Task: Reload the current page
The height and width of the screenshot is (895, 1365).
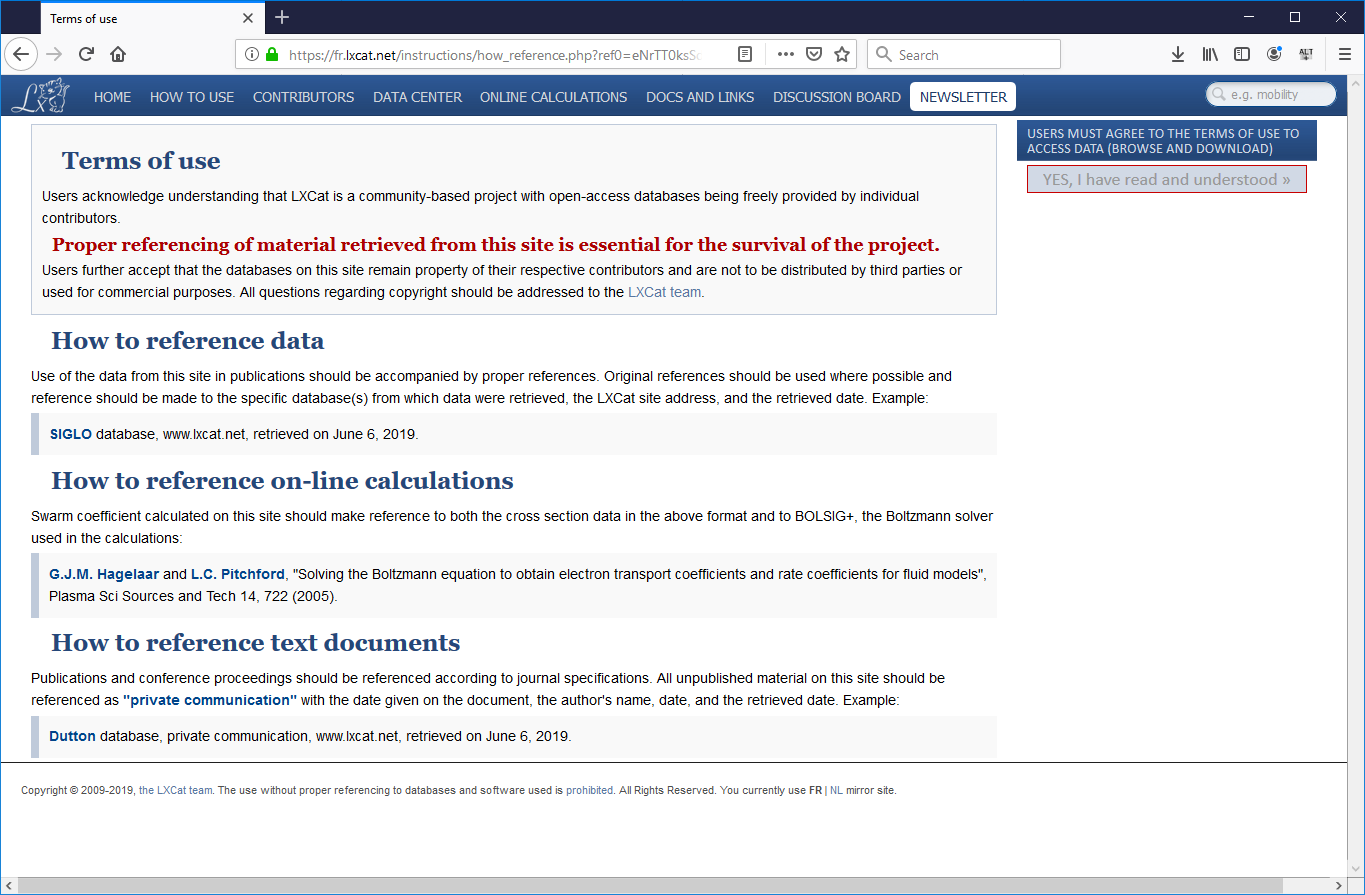Action: click(87, 54)
